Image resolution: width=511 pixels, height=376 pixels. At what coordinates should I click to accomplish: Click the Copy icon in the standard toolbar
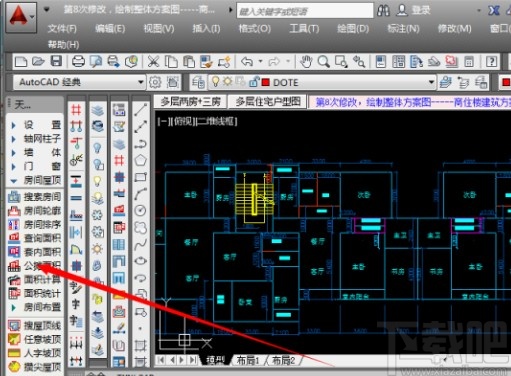coord(171,62)
